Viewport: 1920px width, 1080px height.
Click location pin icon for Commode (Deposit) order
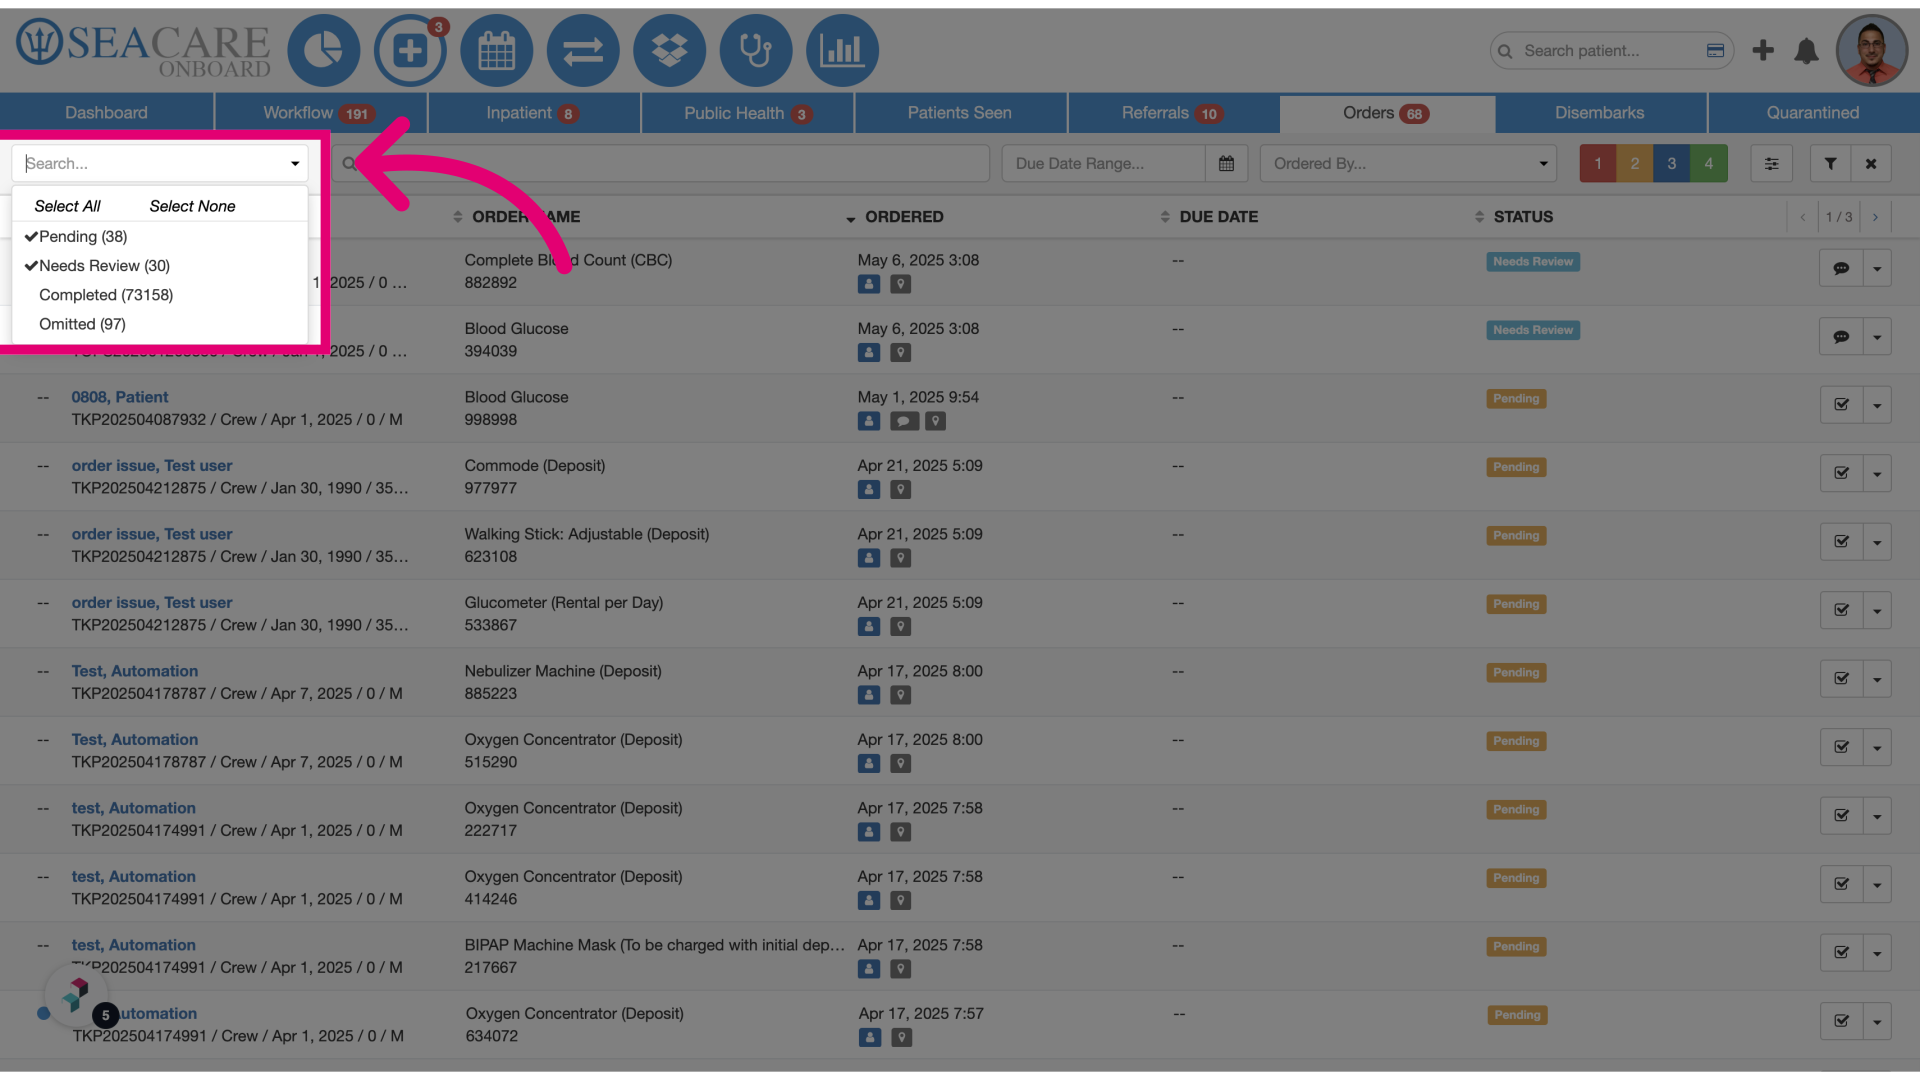coord(901,490)
